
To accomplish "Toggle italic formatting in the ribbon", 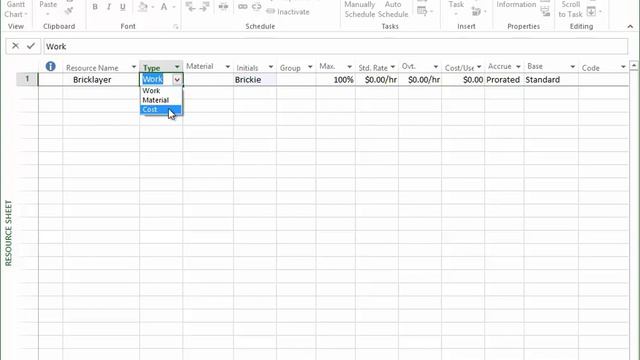I will tap(109, 7).
